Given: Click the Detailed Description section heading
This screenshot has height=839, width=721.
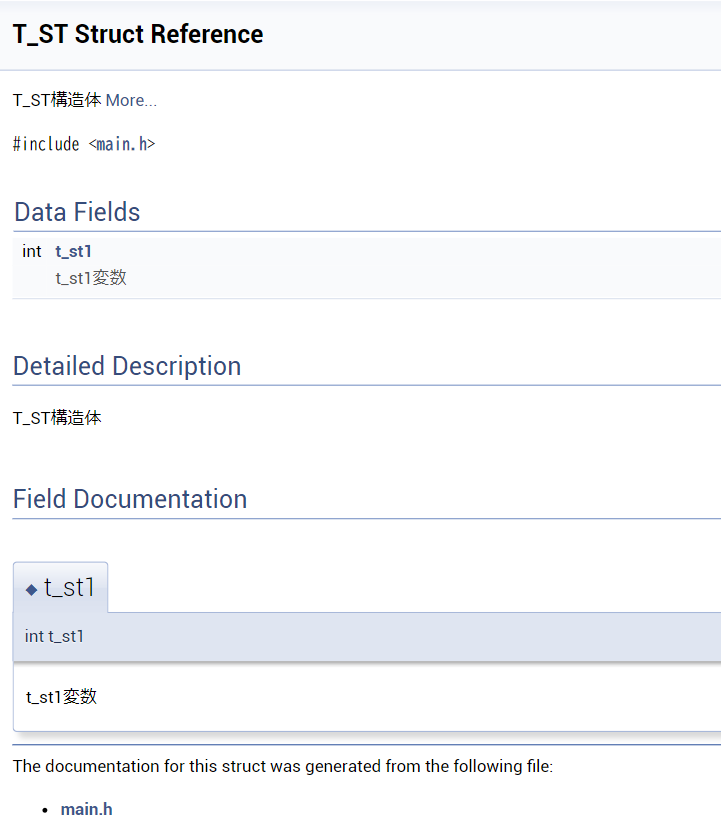Looking at the screenshot, I should [127, 366].
